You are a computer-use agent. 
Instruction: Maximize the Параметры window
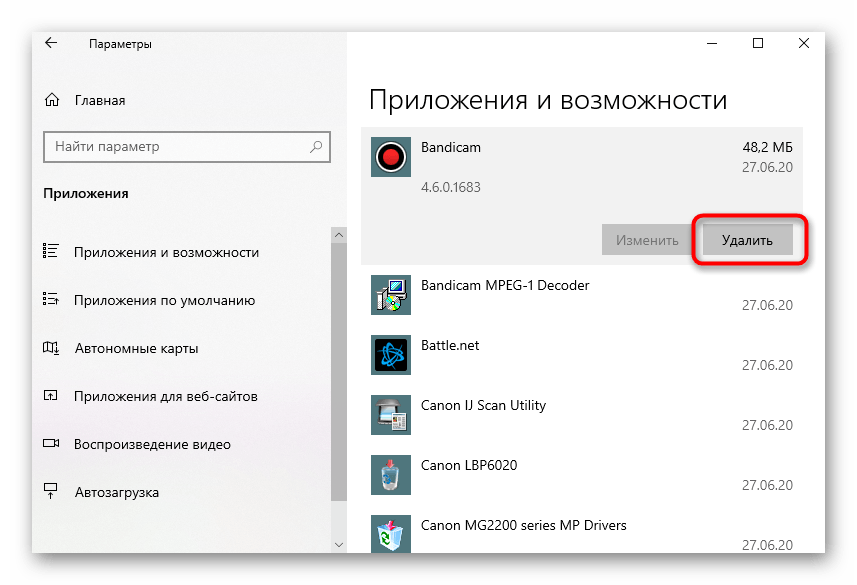[x=758, y=43]
